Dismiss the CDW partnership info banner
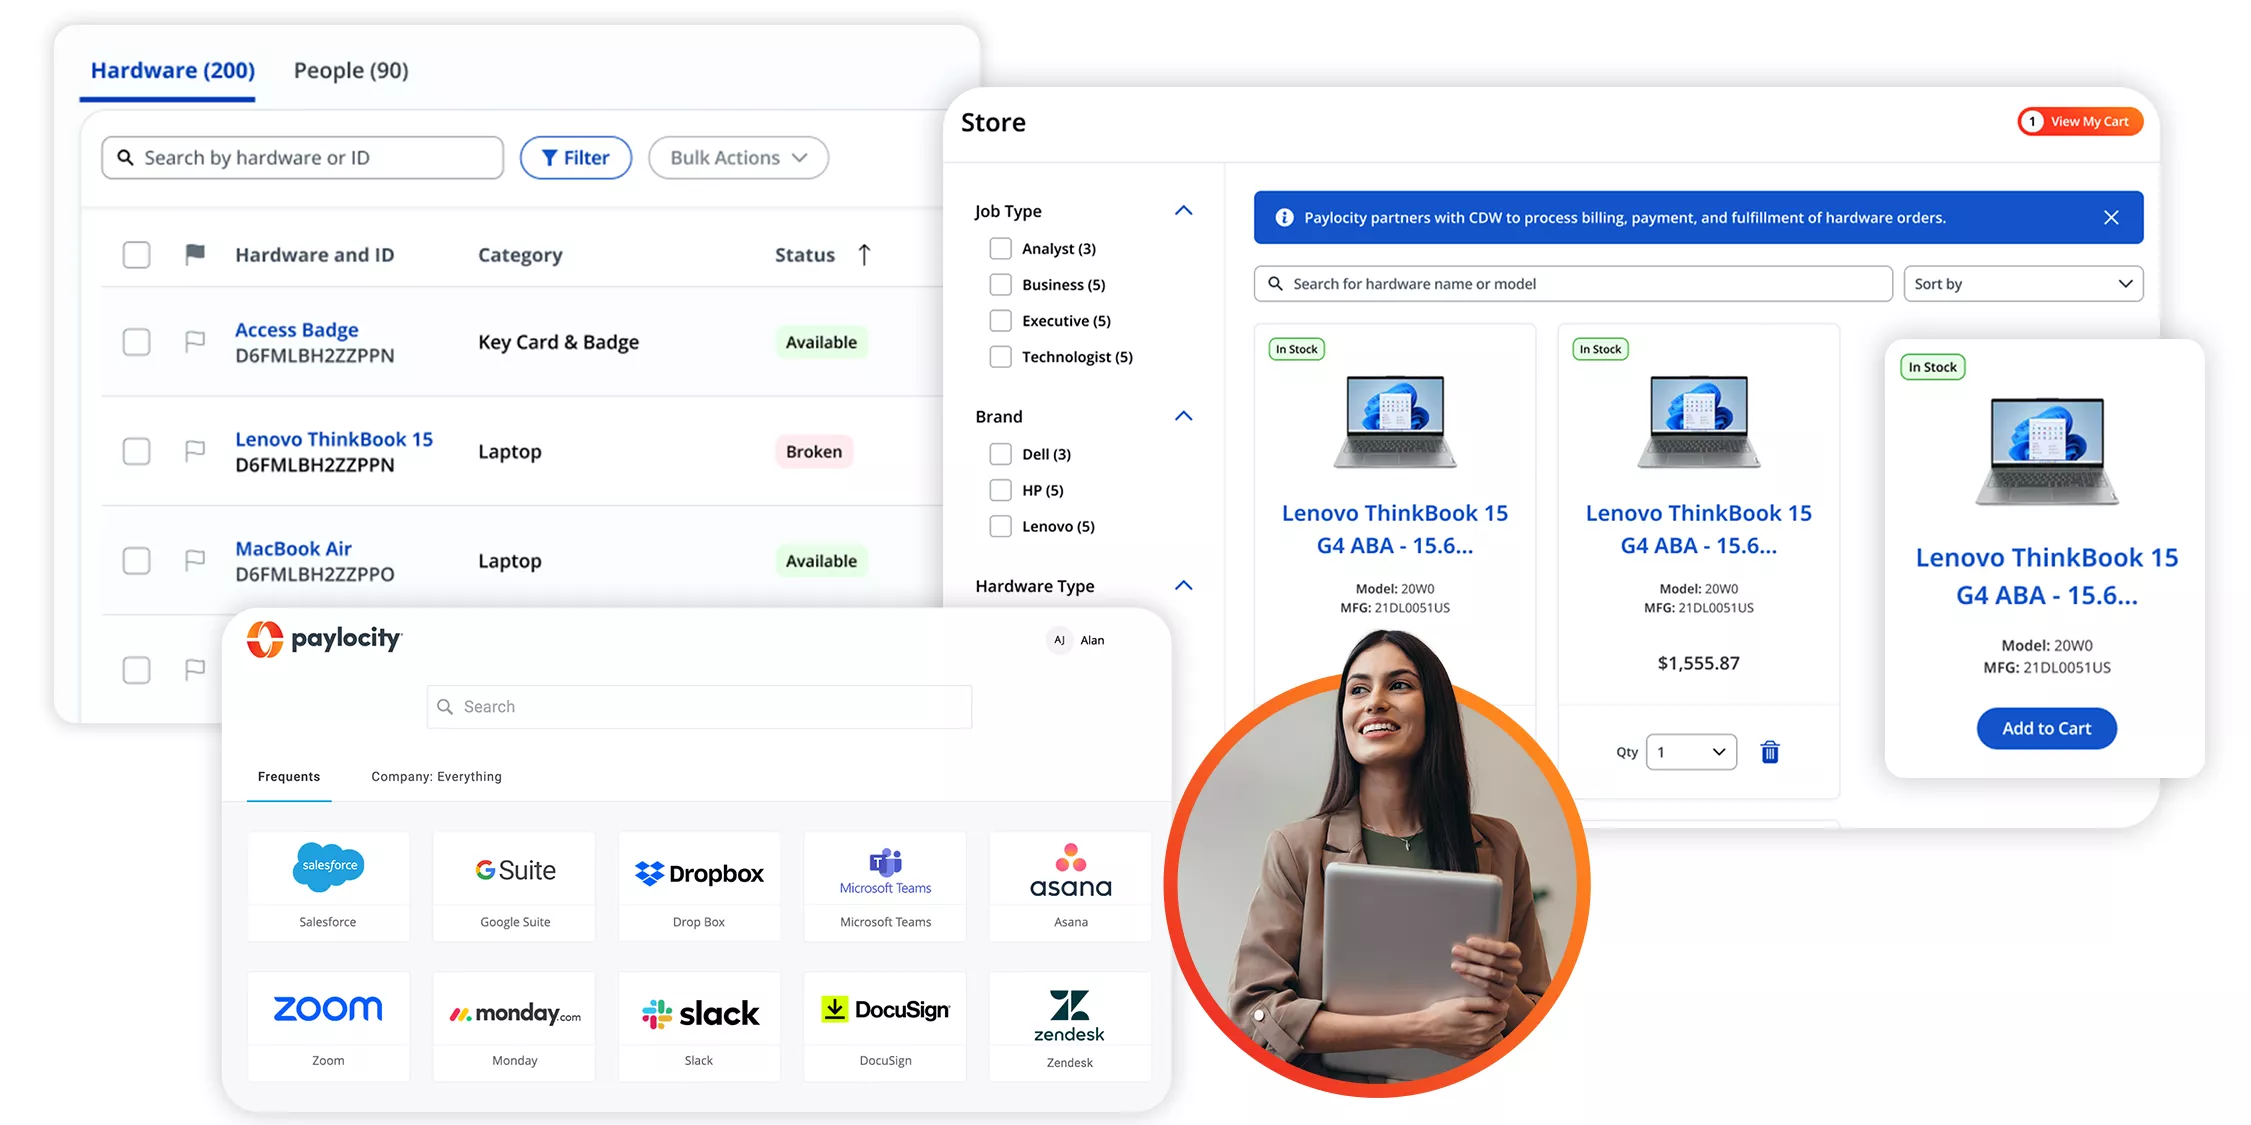 (2111, 218)
